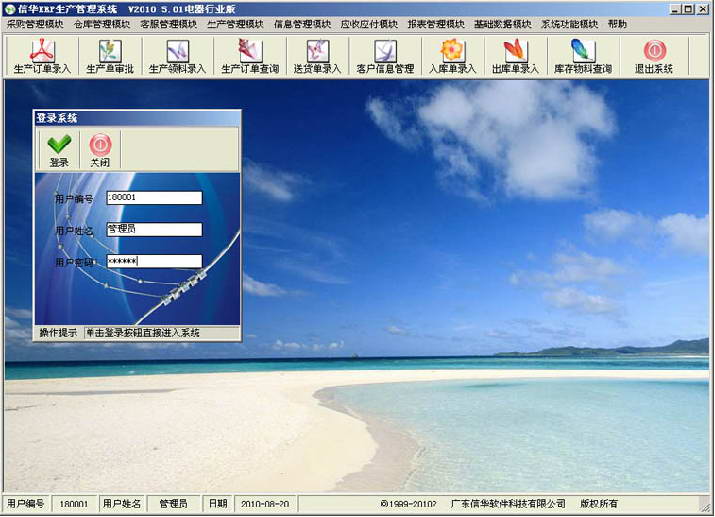Open the 生产订单查询 toolbar icon

click(250, 57)
